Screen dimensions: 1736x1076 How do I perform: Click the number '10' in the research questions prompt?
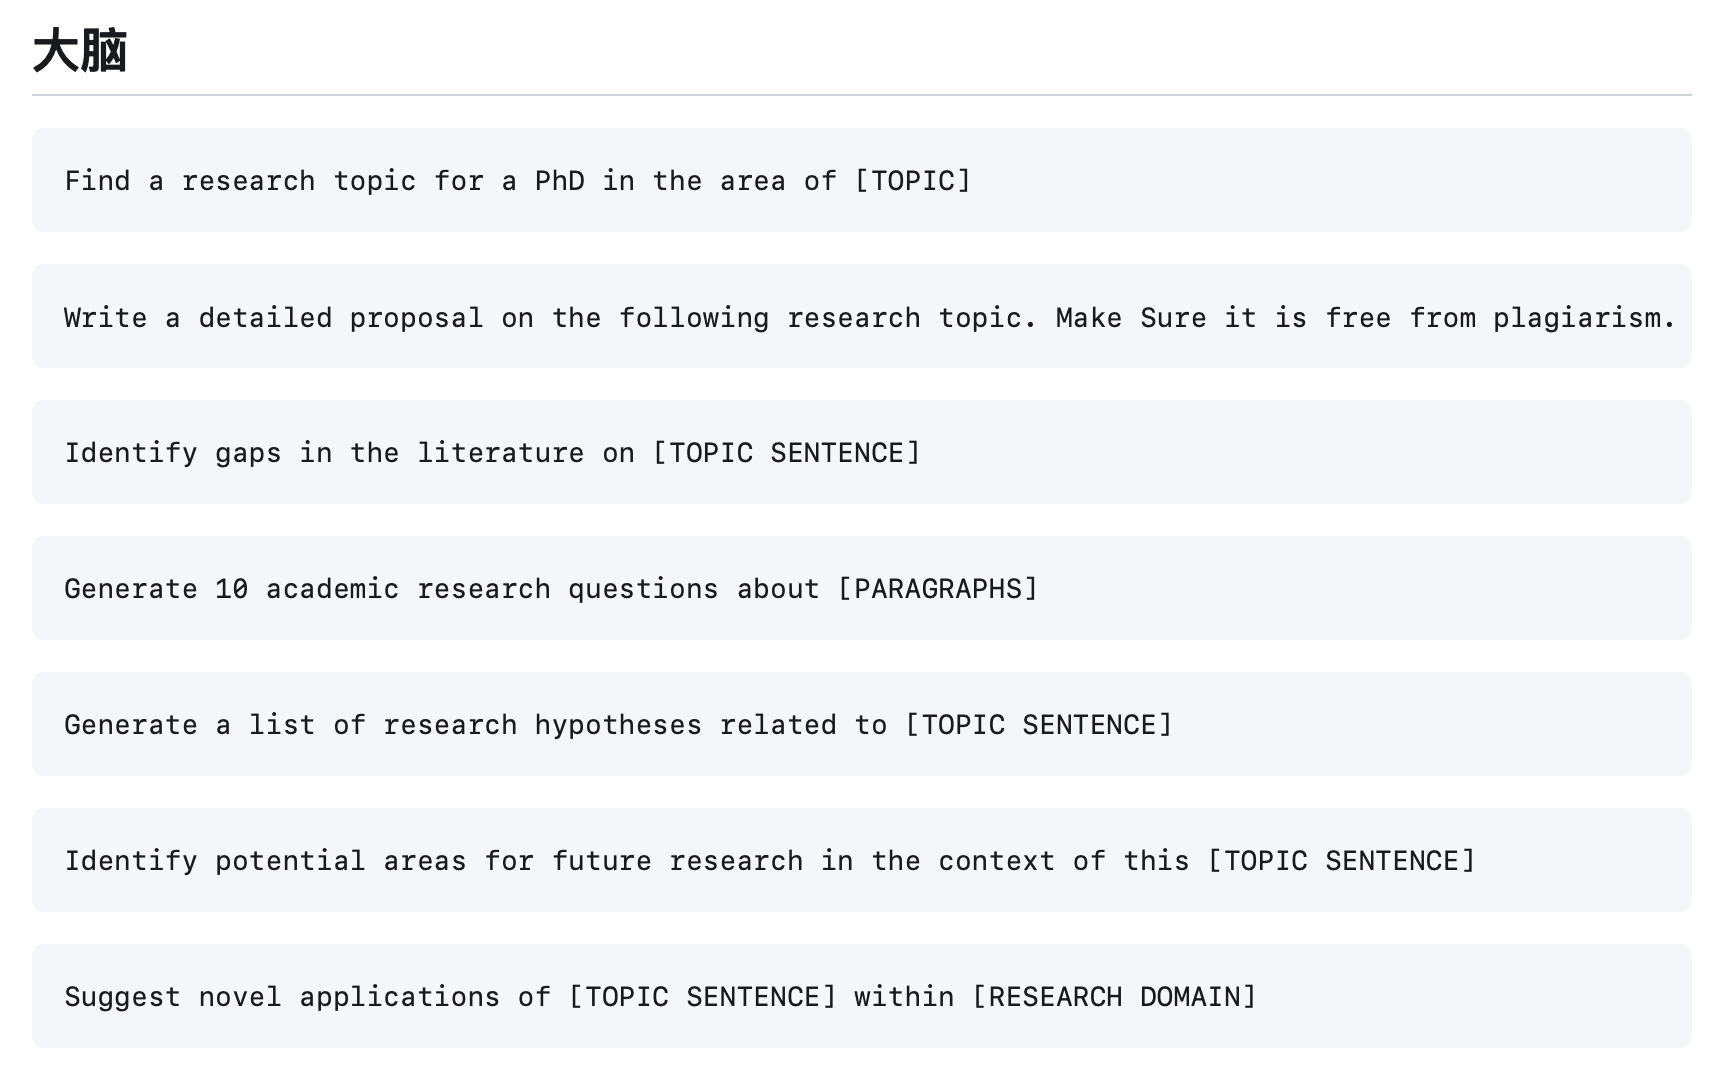[x=231, y=589]
